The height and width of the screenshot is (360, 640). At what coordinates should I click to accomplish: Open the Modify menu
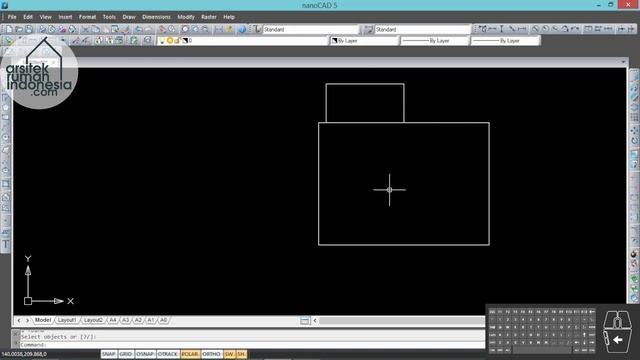pyautogui.click(x=186, y=17)
